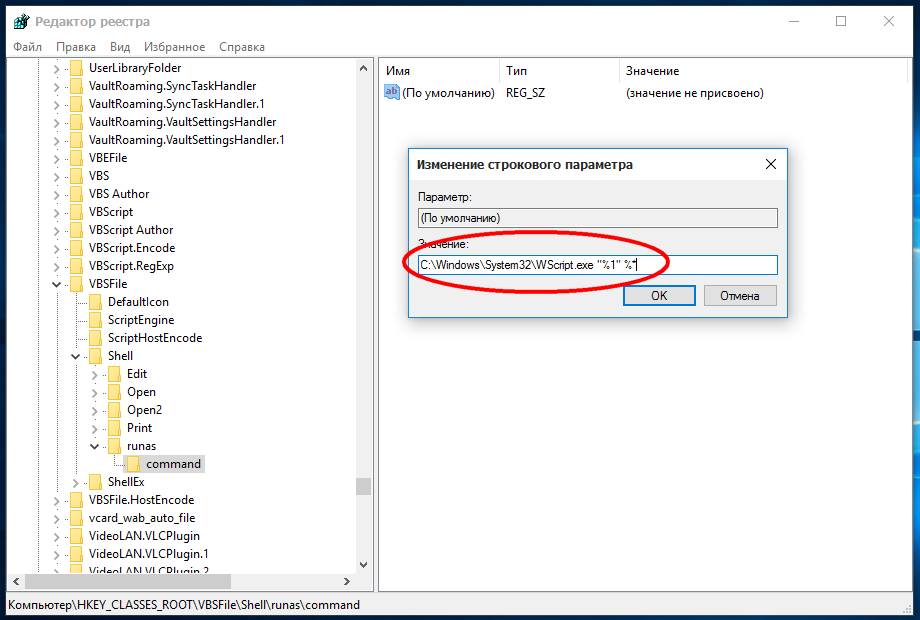Click the tree vertical scrollbar thumb
This screenshot has height=620, width=920.
coord(363,486)
